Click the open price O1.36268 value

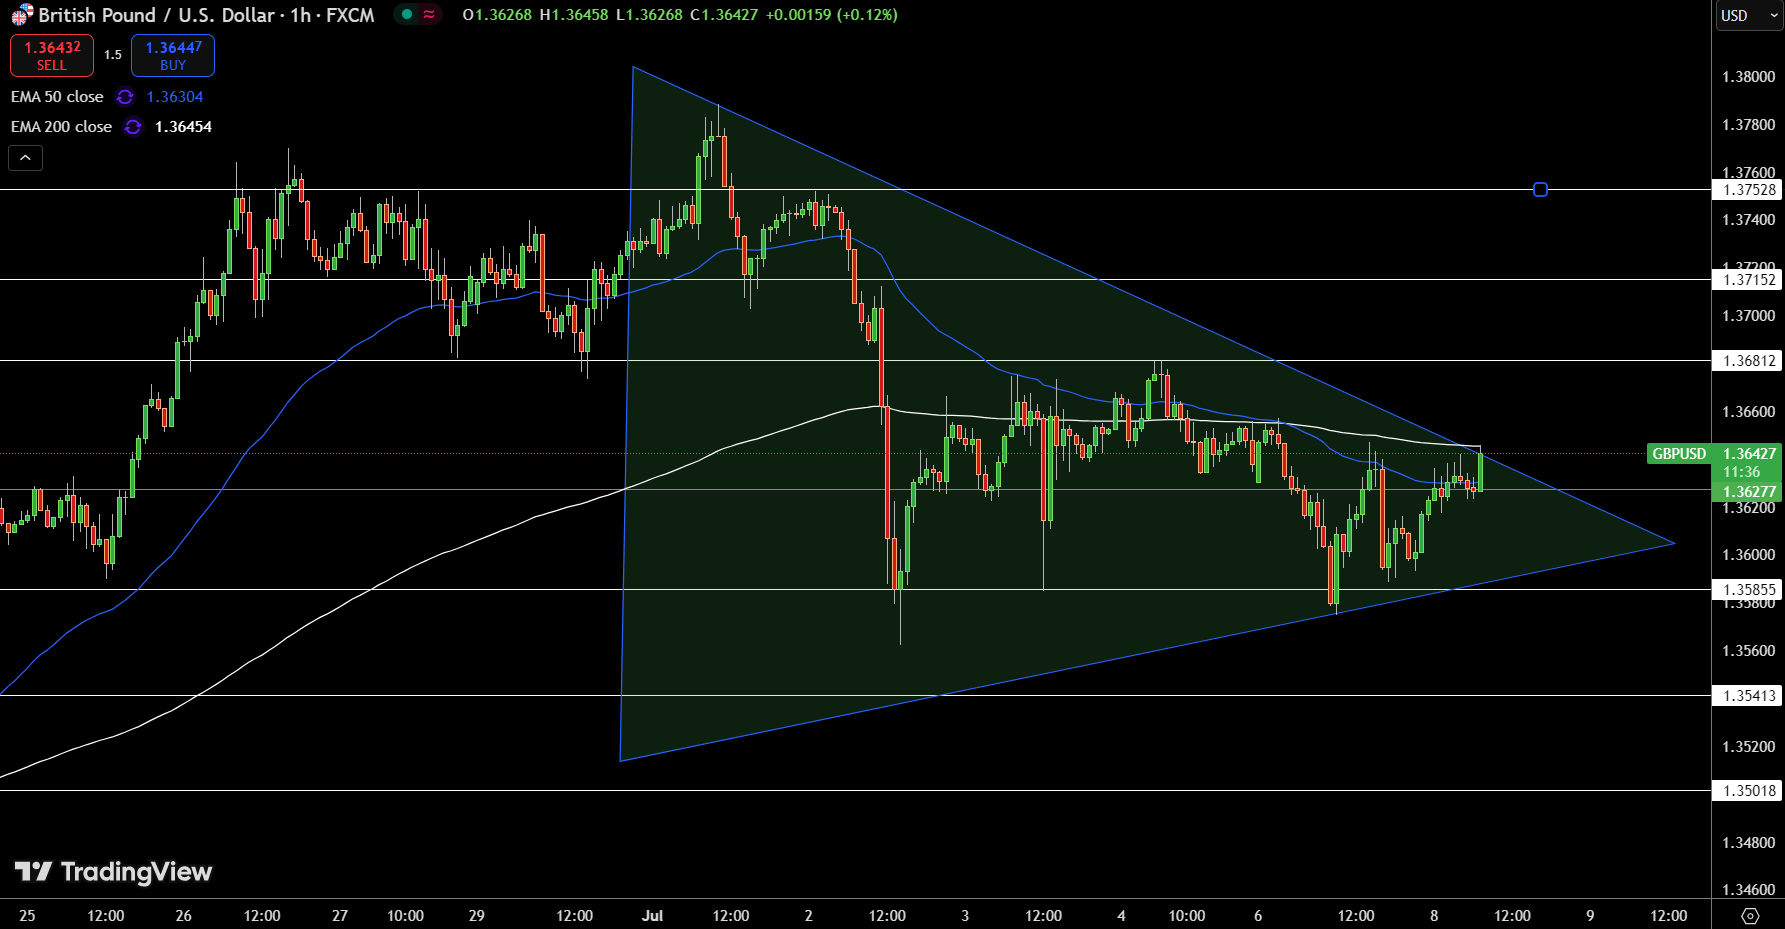click(497, 15)
